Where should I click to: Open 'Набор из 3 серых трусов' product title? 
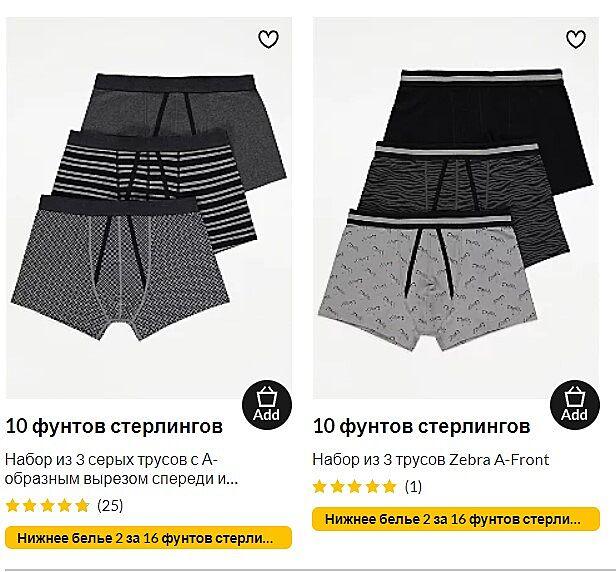click(122, 469)
